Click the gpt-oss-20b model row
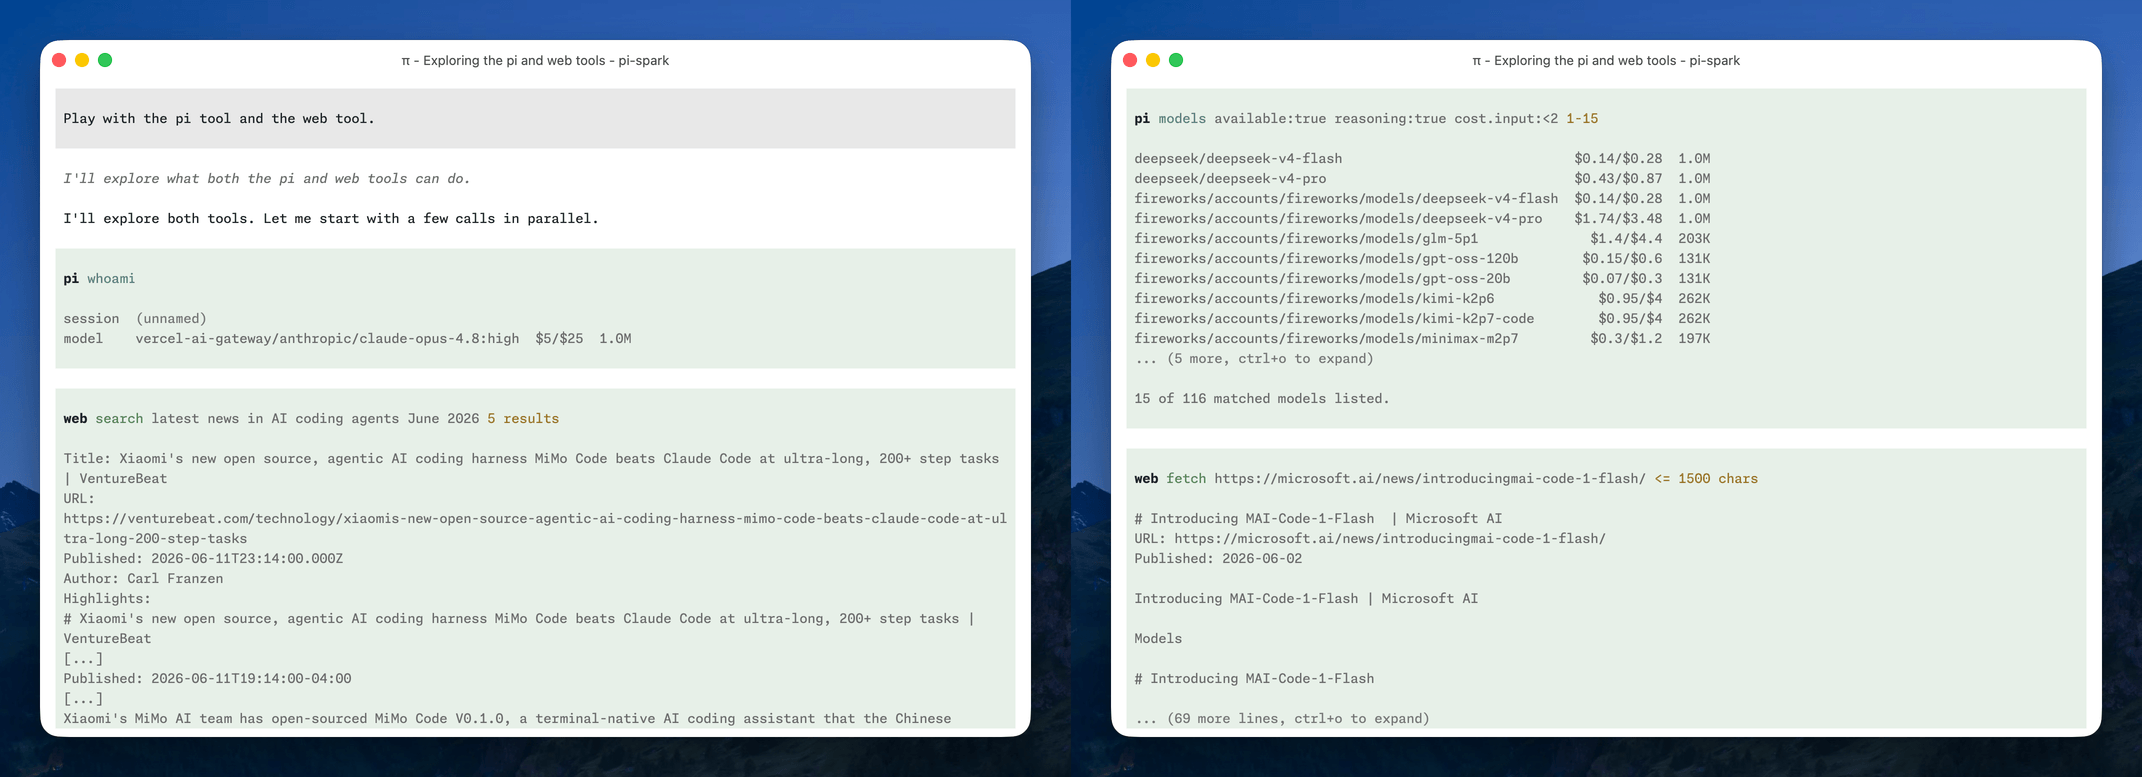2142x777 pixels. [1422, 278]
